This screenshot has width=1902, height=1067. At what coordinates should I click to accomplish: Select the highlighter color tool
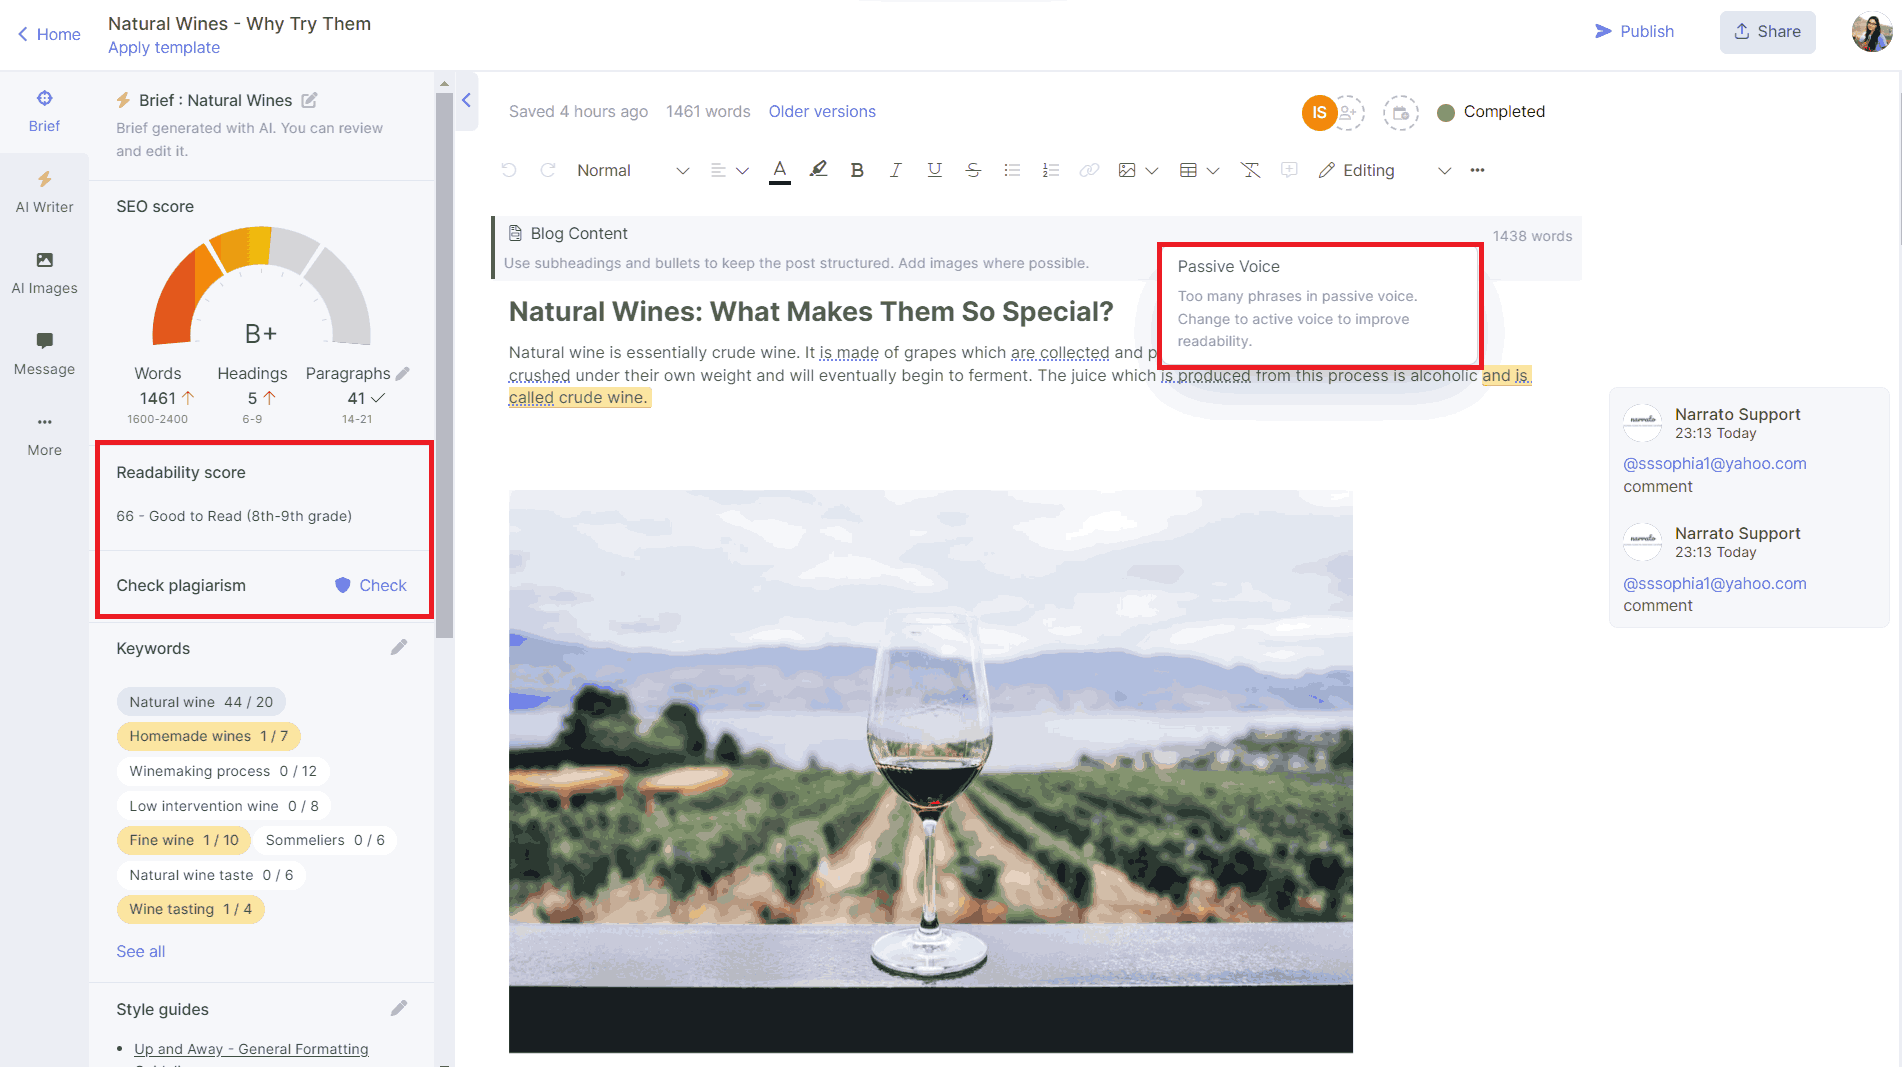[819, 170]
